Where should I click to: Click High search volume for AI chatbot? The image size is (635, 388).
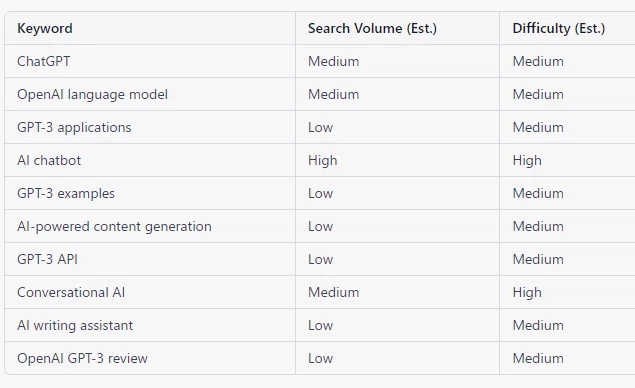(x=322, y=160)
